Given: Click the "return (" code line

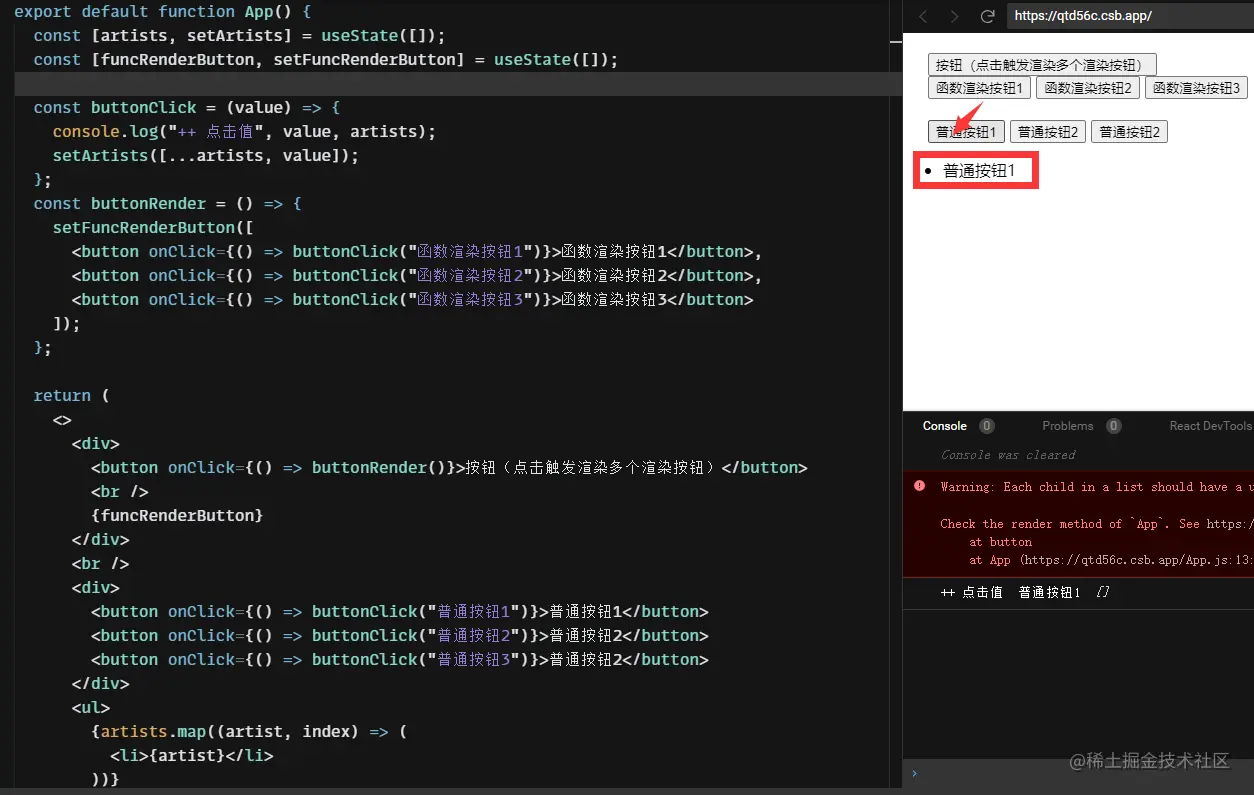Looking at the screenshot, I should pos(71,396).
